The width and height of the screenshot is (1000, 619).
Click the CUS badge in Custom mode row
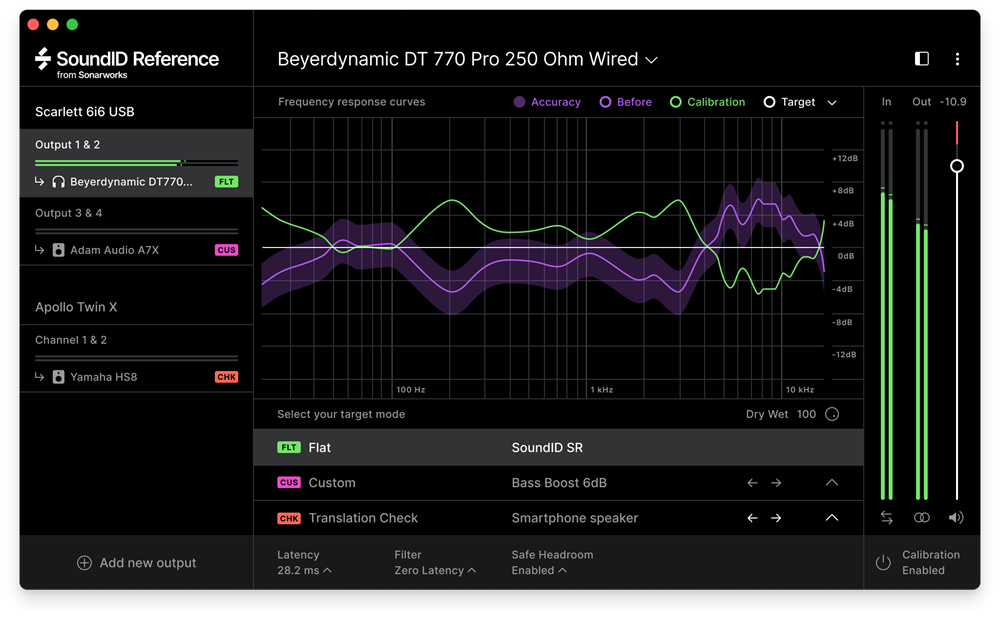point(289,483)
